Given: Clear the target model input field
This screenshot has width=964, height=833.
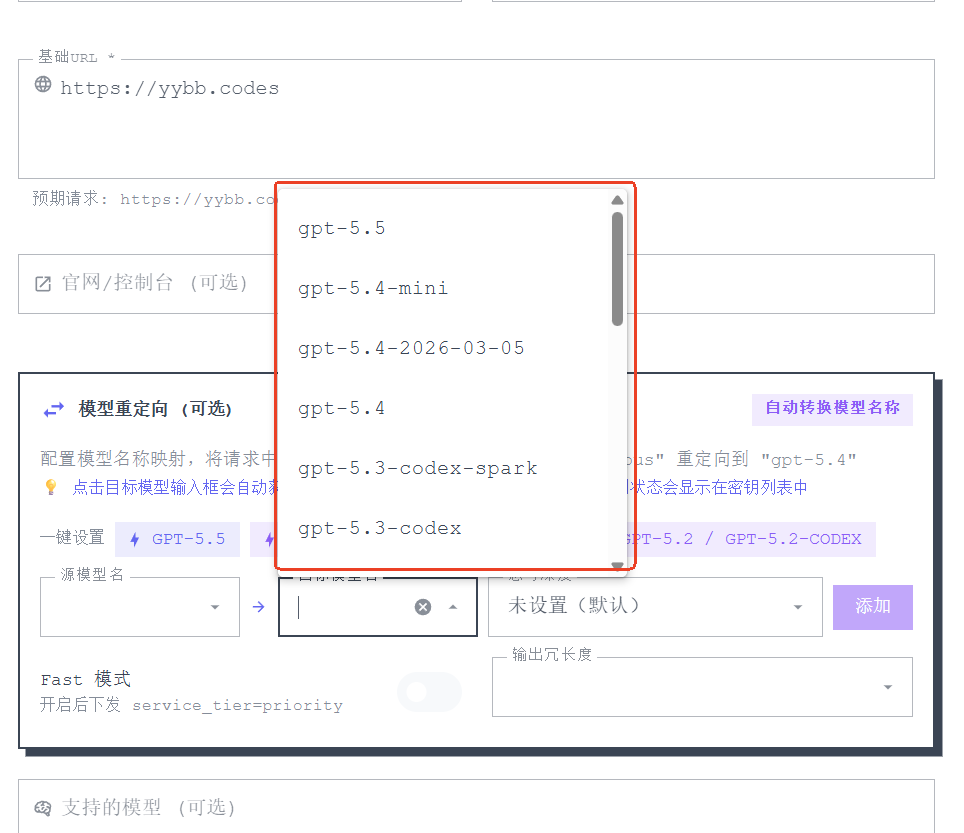Looking at the screenshot, I should pos(423,607).
